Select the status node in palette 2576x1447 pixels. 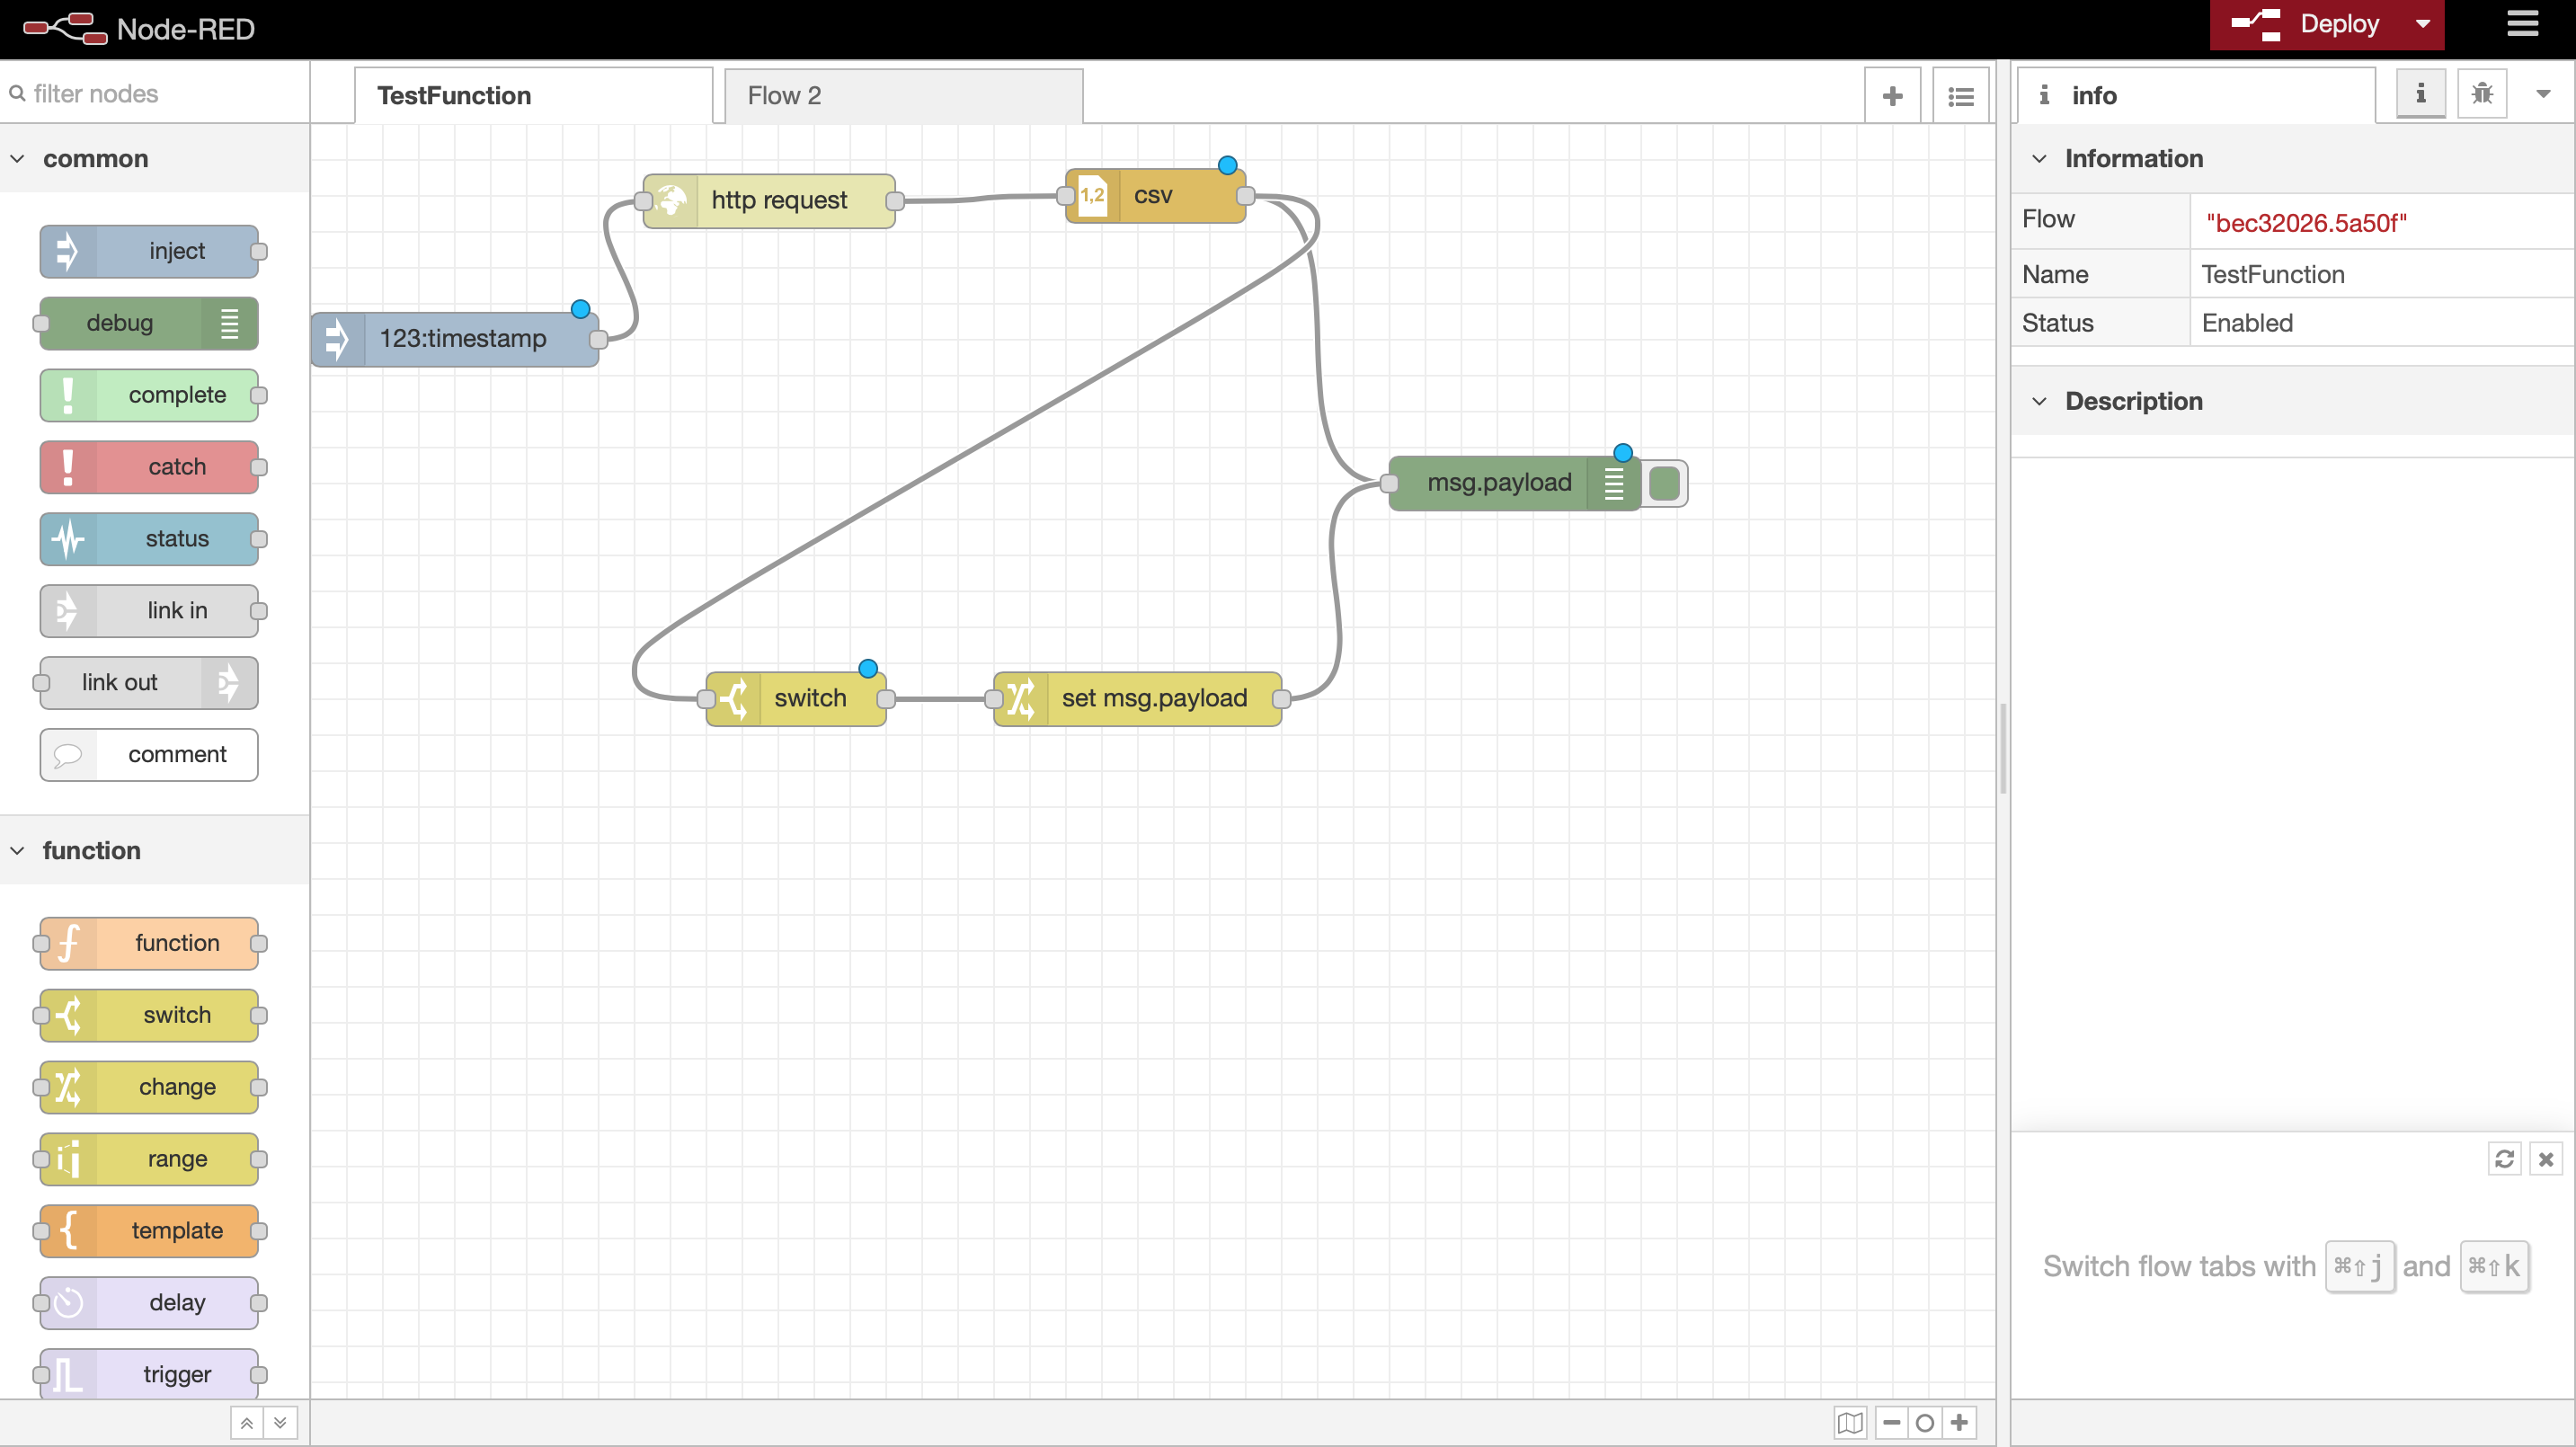point(149,539)
